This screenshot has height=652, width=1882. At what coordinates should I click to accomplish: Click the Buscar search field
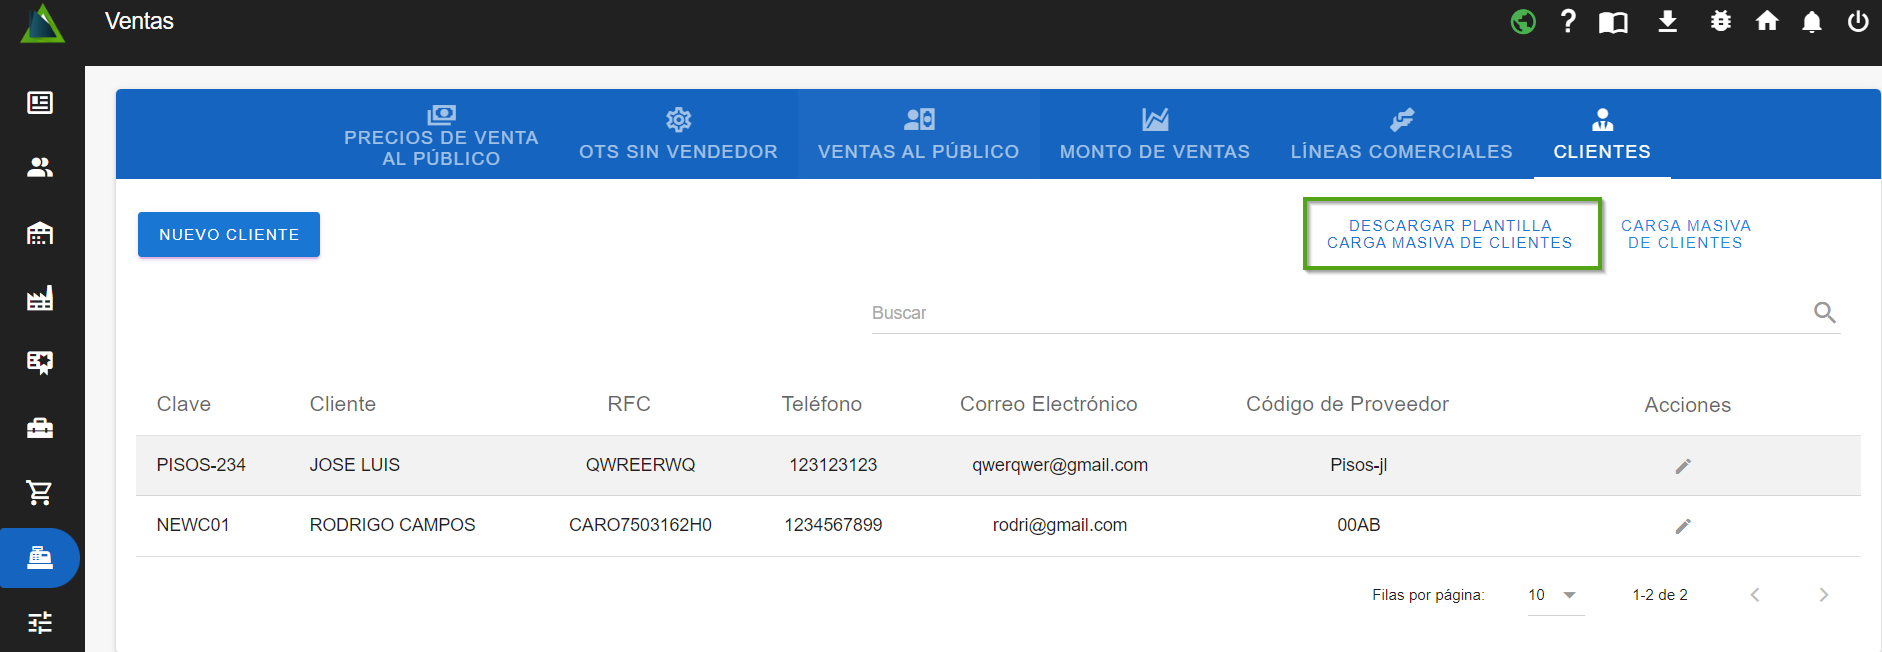[x=1335, y=313]
